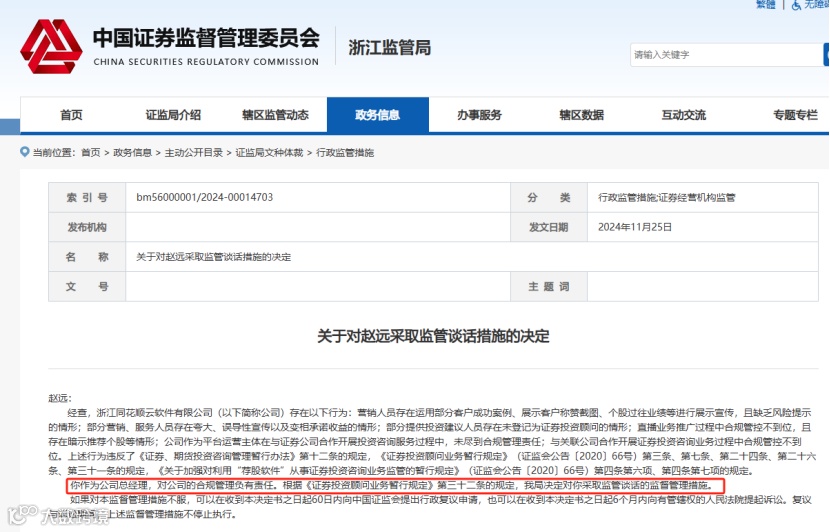Open the 互动交流 navigation tab
This screenshot has width=830, height=532.
[x=684, y=115]
